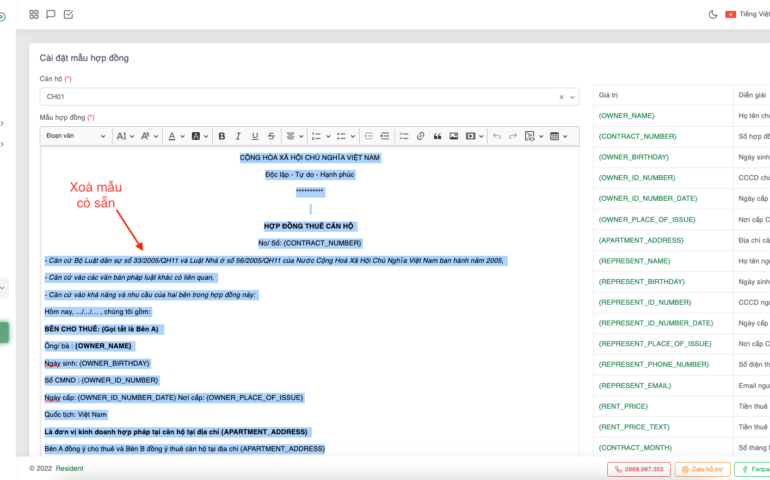Open the checkbox tasks icon in header
This screenshot has height=480, width=770.
[68, 14]
